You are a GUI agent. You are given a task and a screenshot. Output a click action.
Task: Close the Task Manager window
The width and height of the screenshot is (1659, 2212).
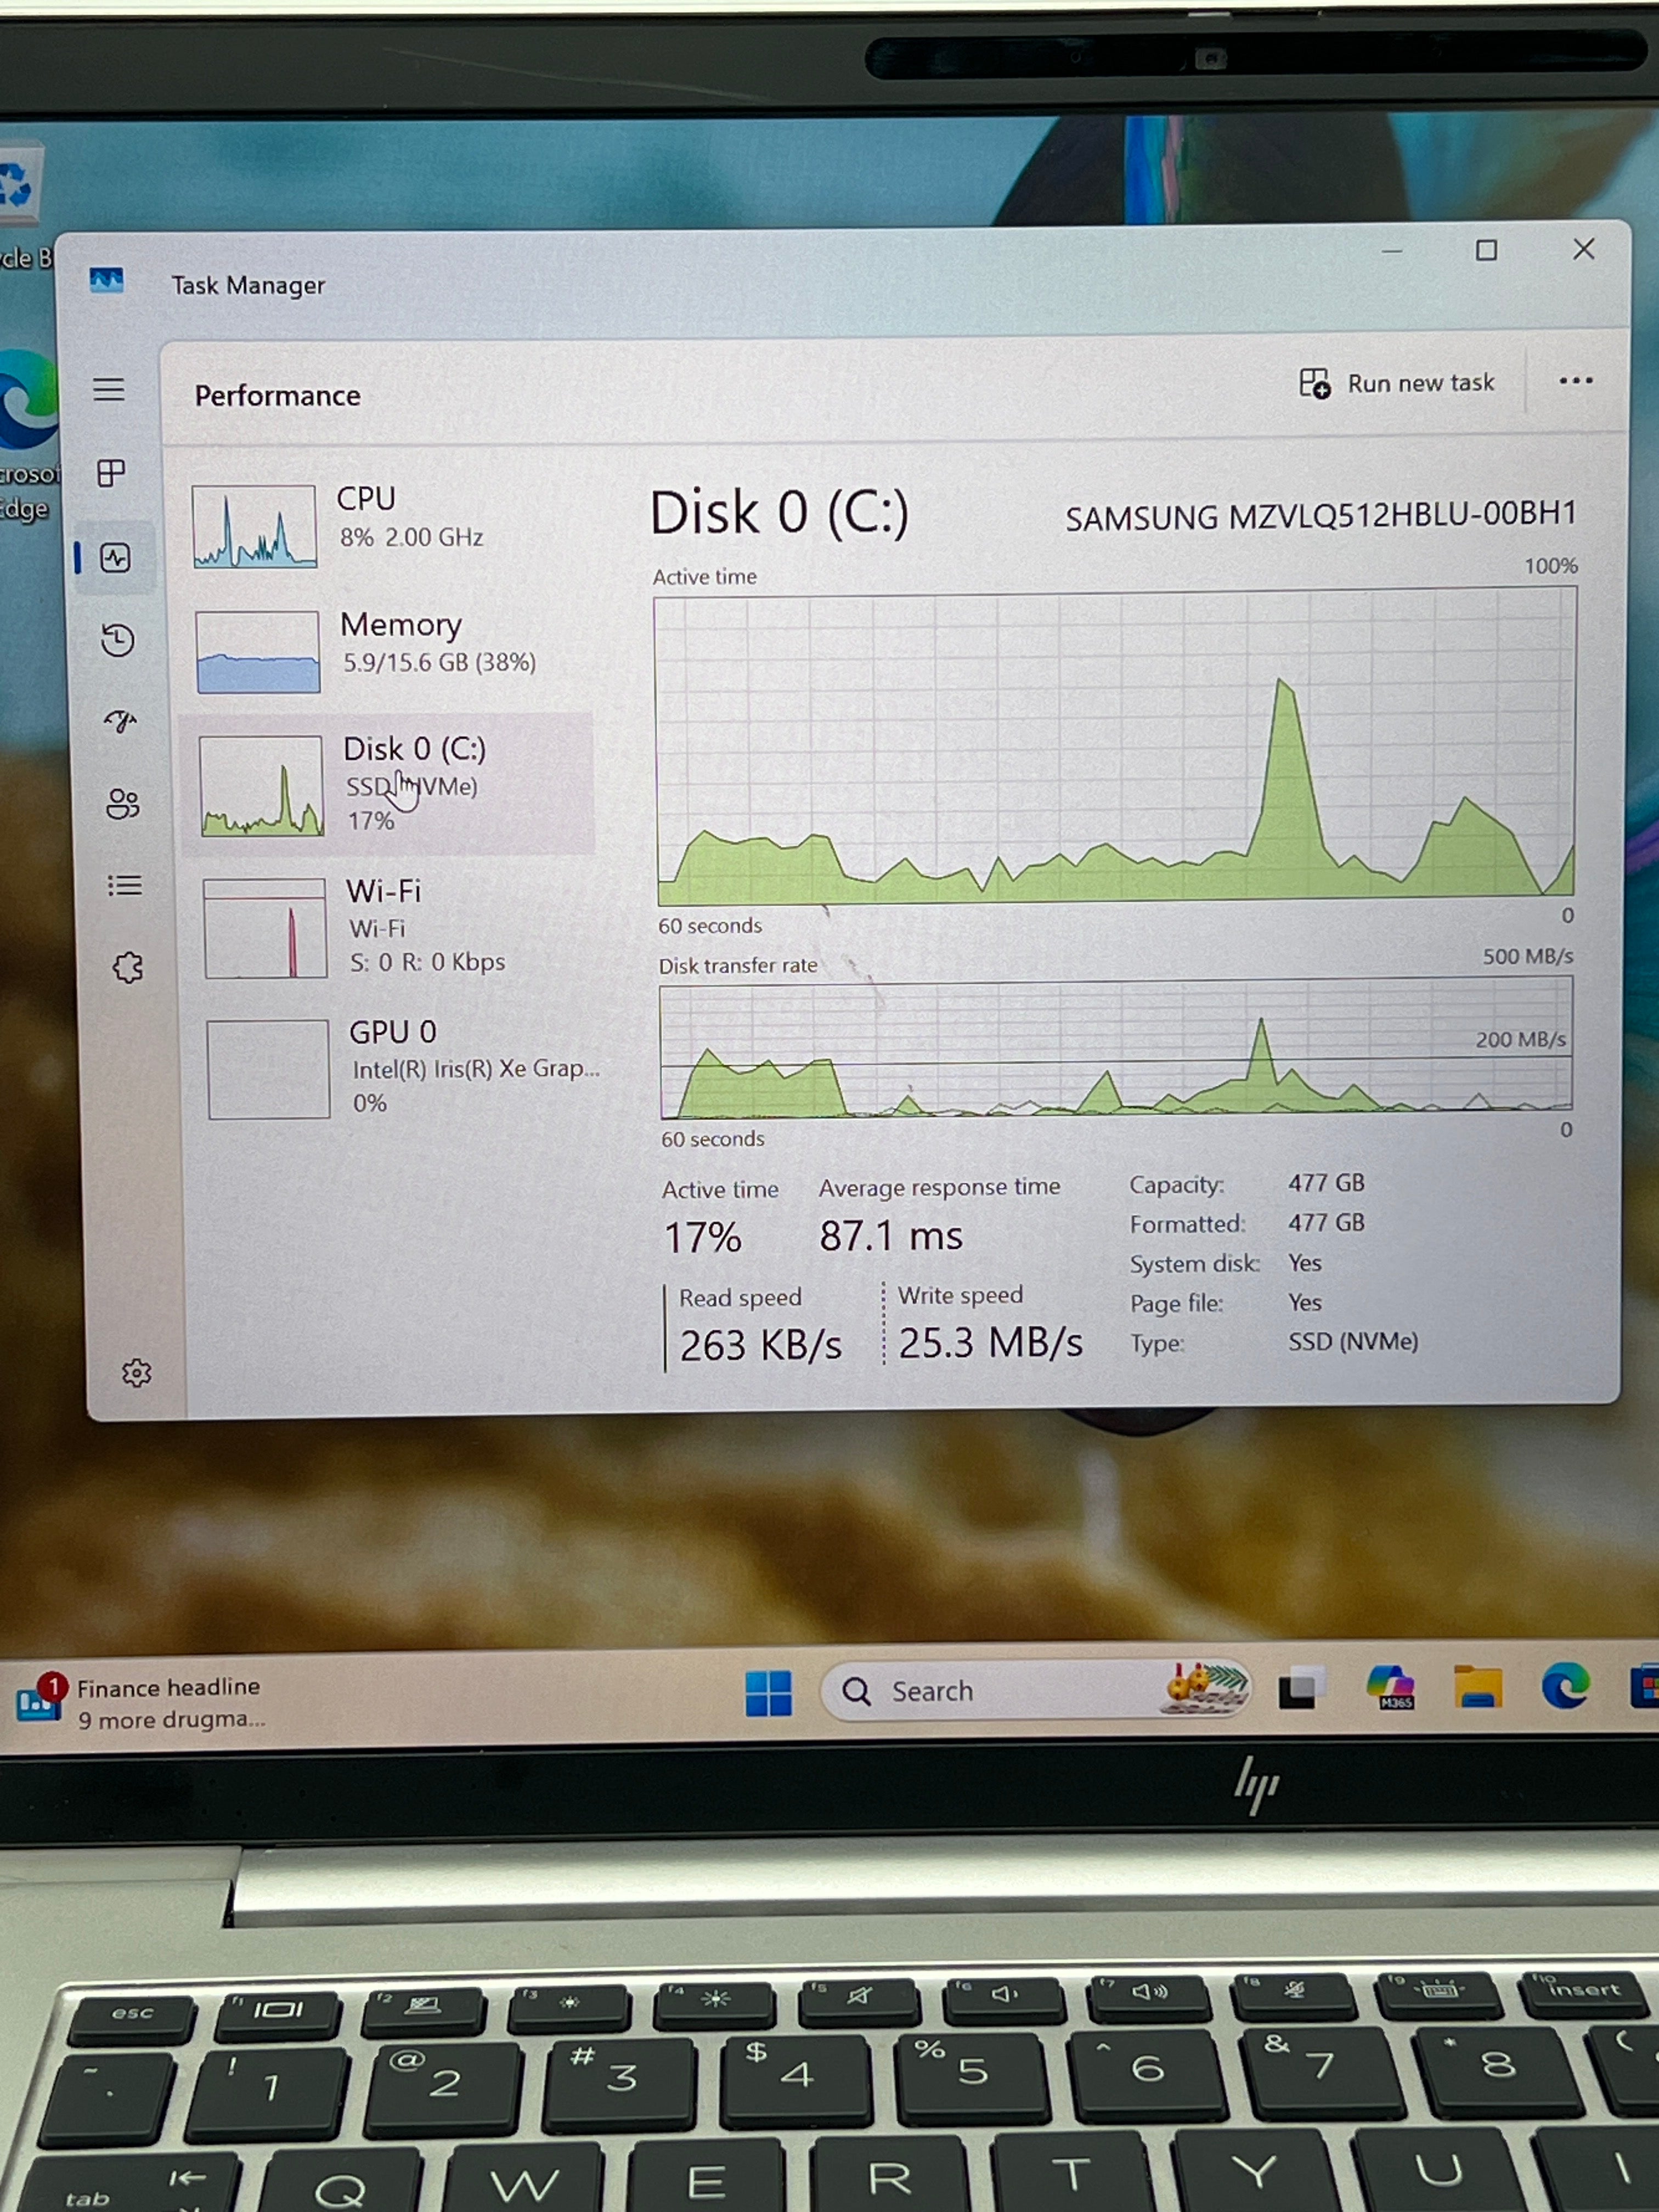(x=1583, y=249)
